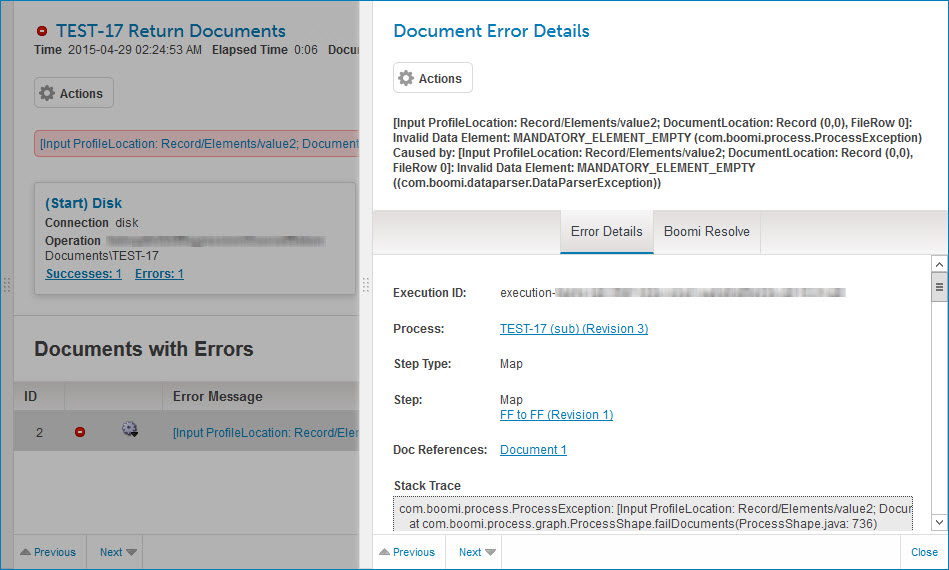Click Previous in the left panel footer
Image resolution: width=949 pixels, height=570 pixels.
coord(48,552)
